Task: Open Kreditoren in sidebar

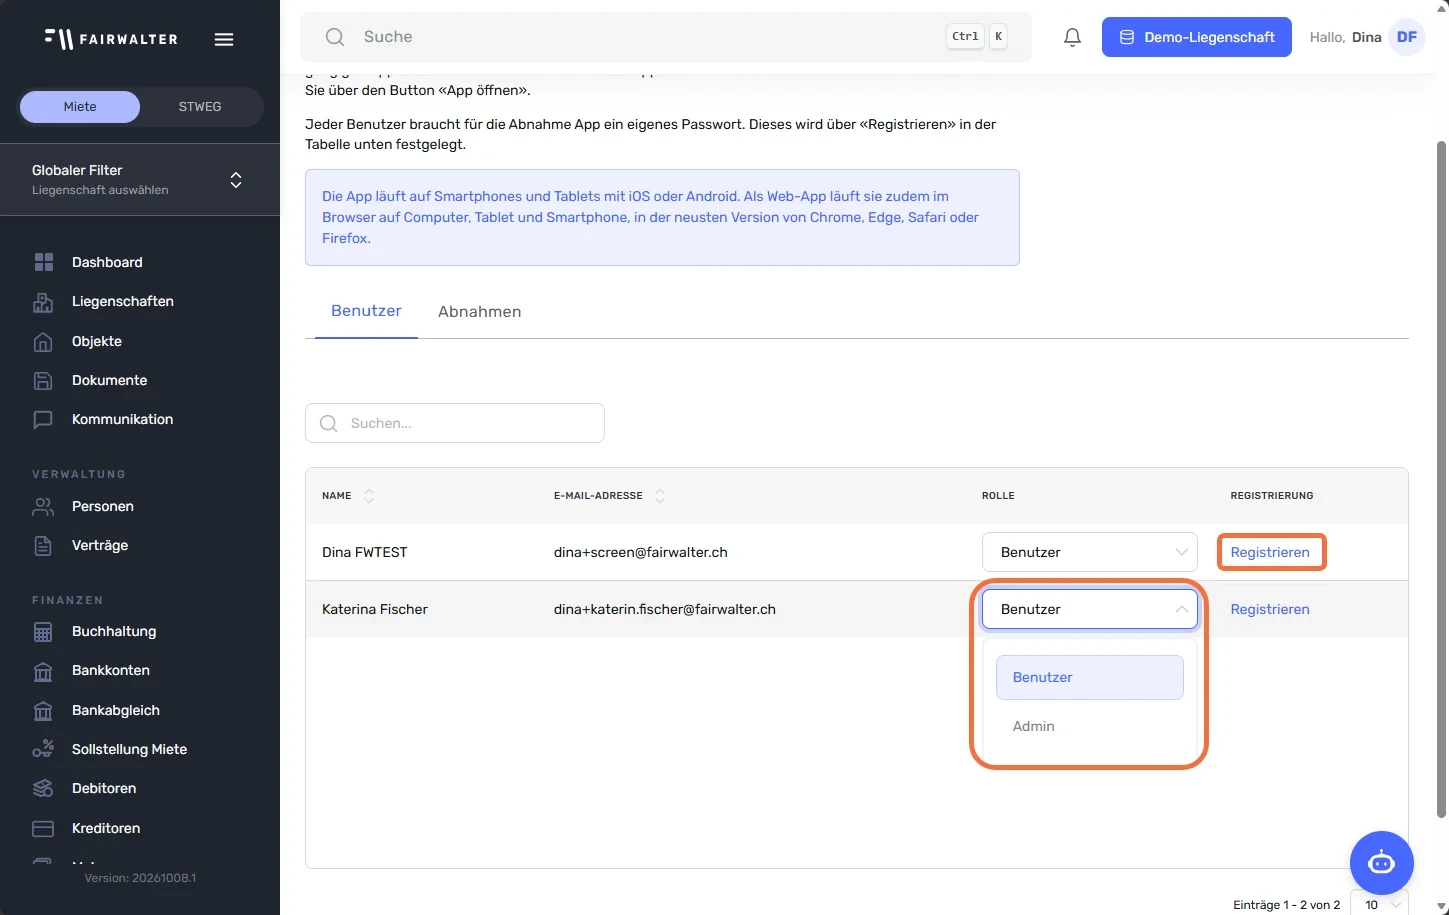Action: click(106, 828)
